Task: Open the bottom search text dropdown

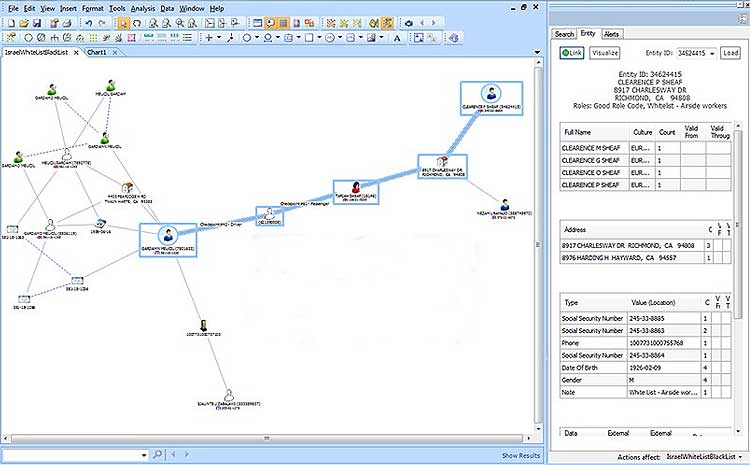Action: (x=144, y=455)
